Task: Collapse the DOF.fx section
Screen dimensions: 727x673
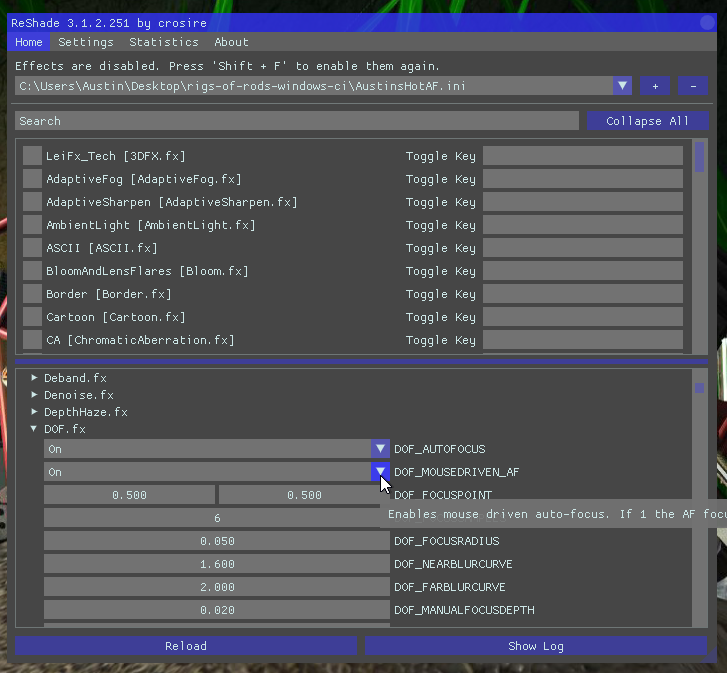Action: click(x=34, y=429)
